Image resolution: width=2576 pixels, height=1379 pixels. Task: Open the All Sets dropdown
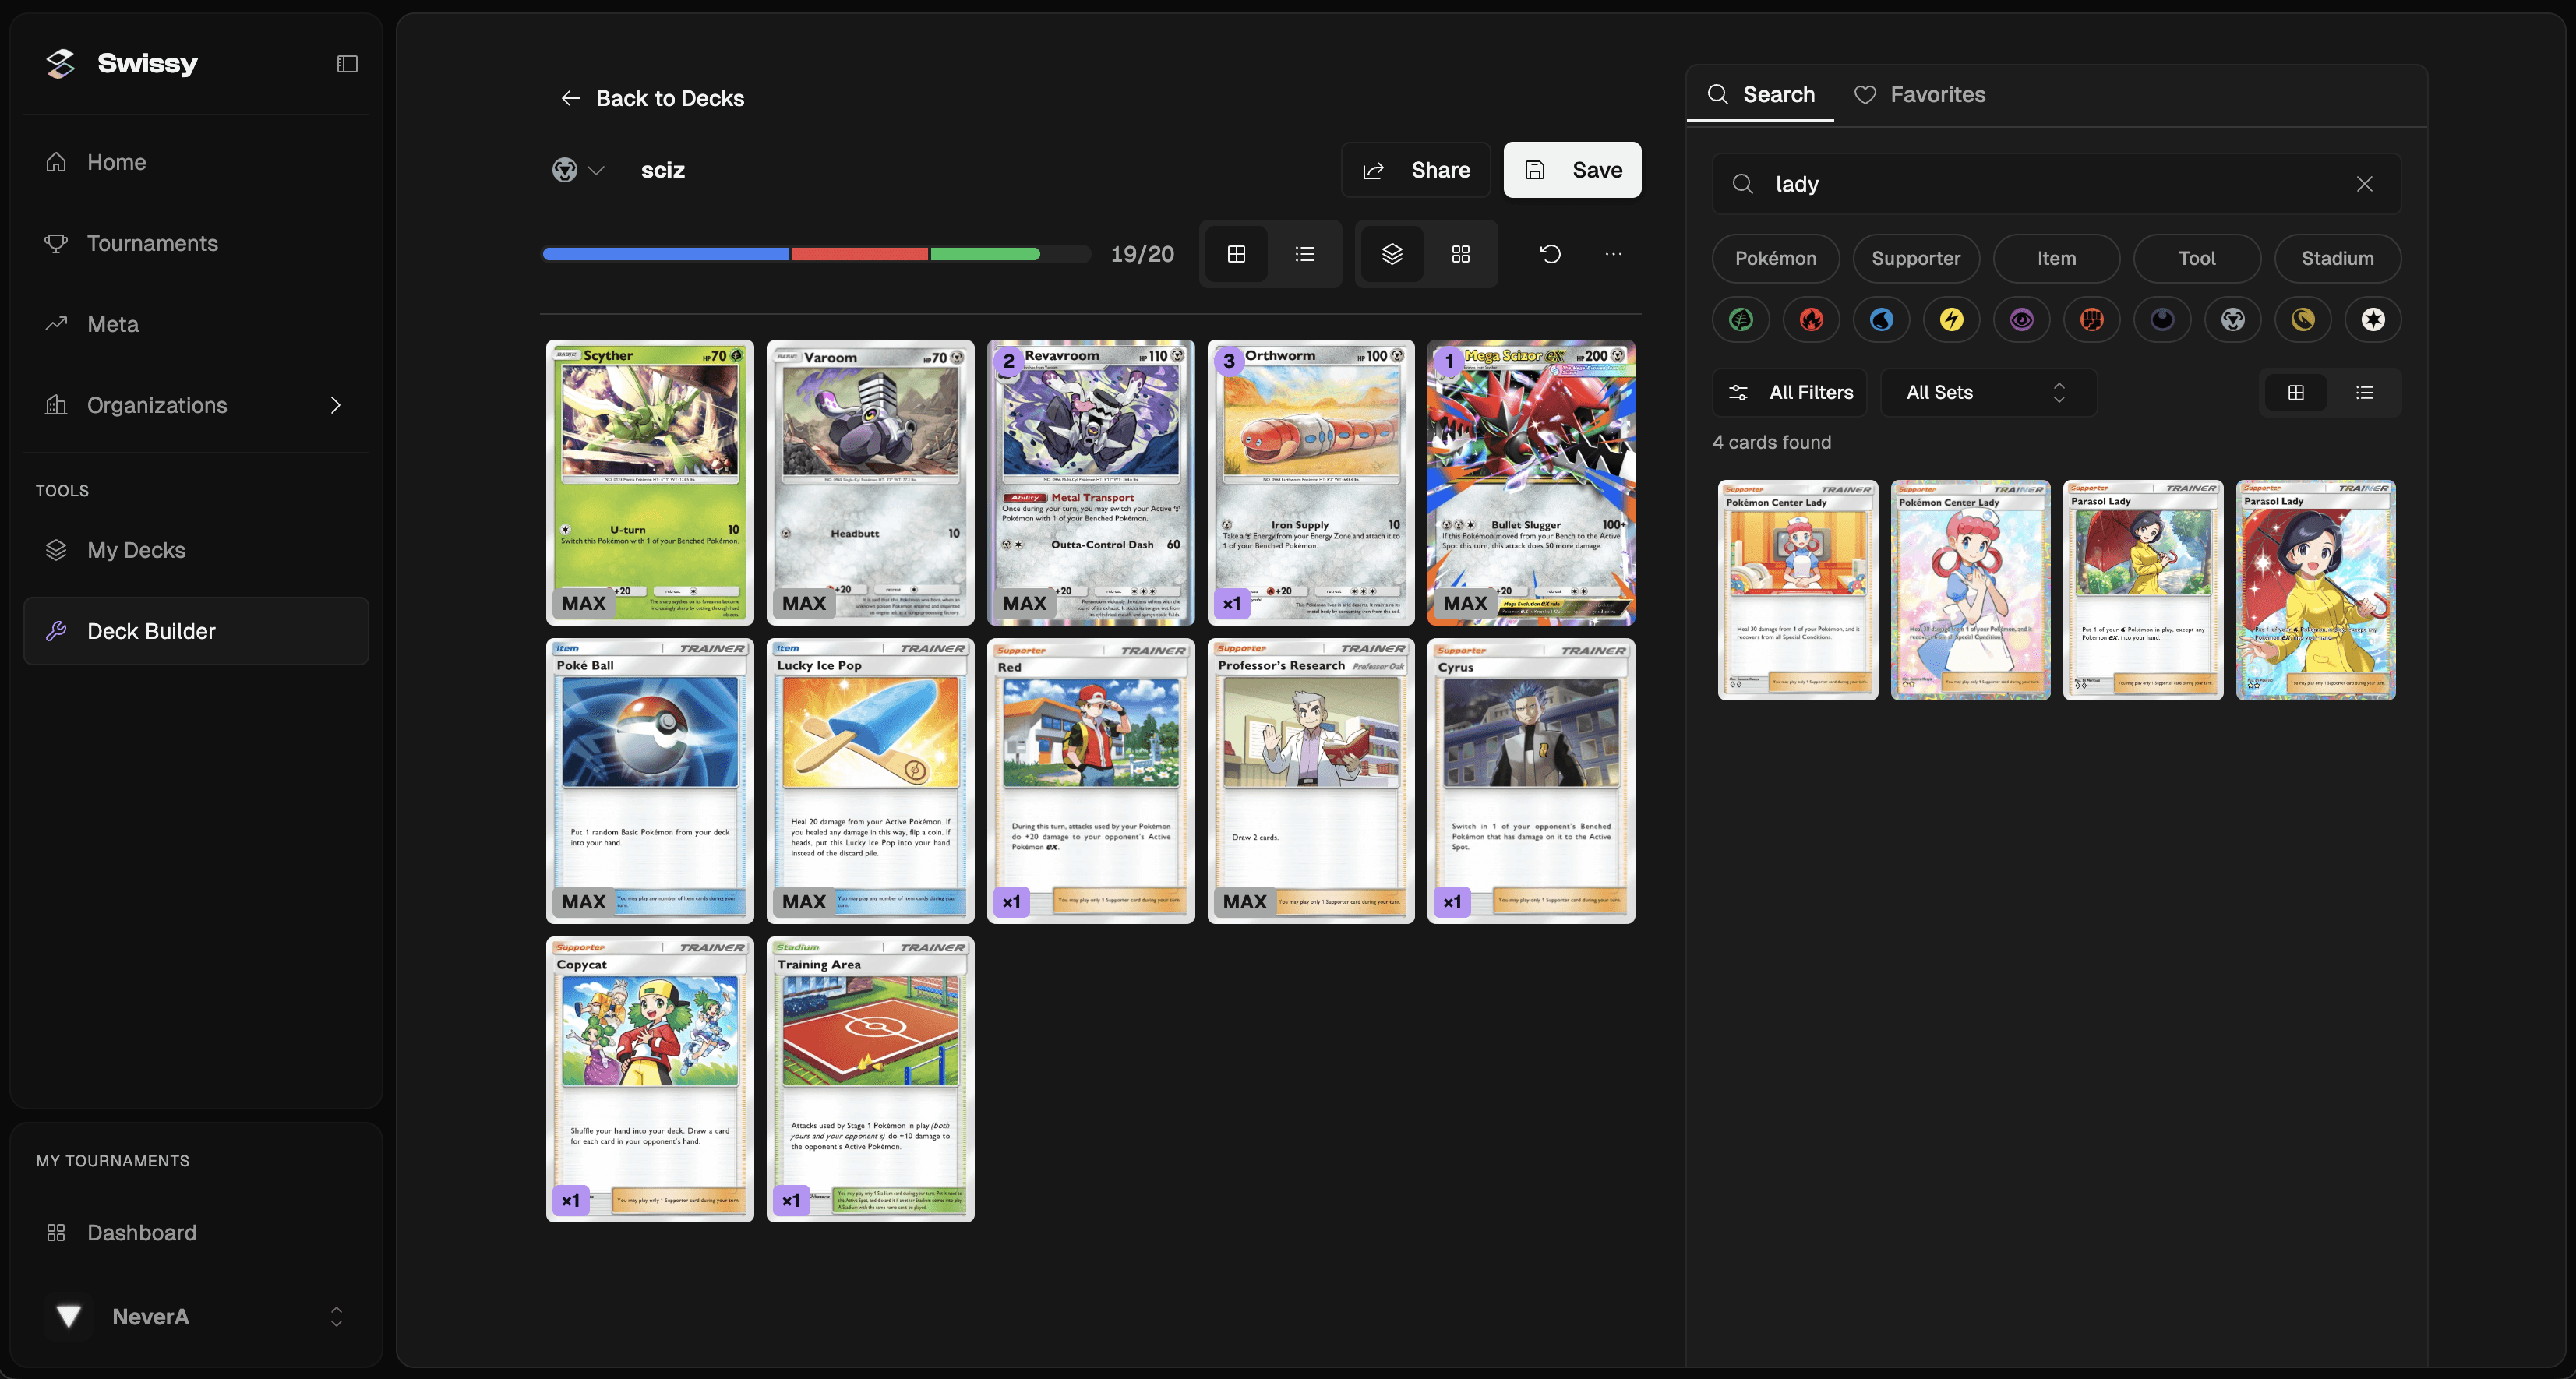tap(1988, 393)
